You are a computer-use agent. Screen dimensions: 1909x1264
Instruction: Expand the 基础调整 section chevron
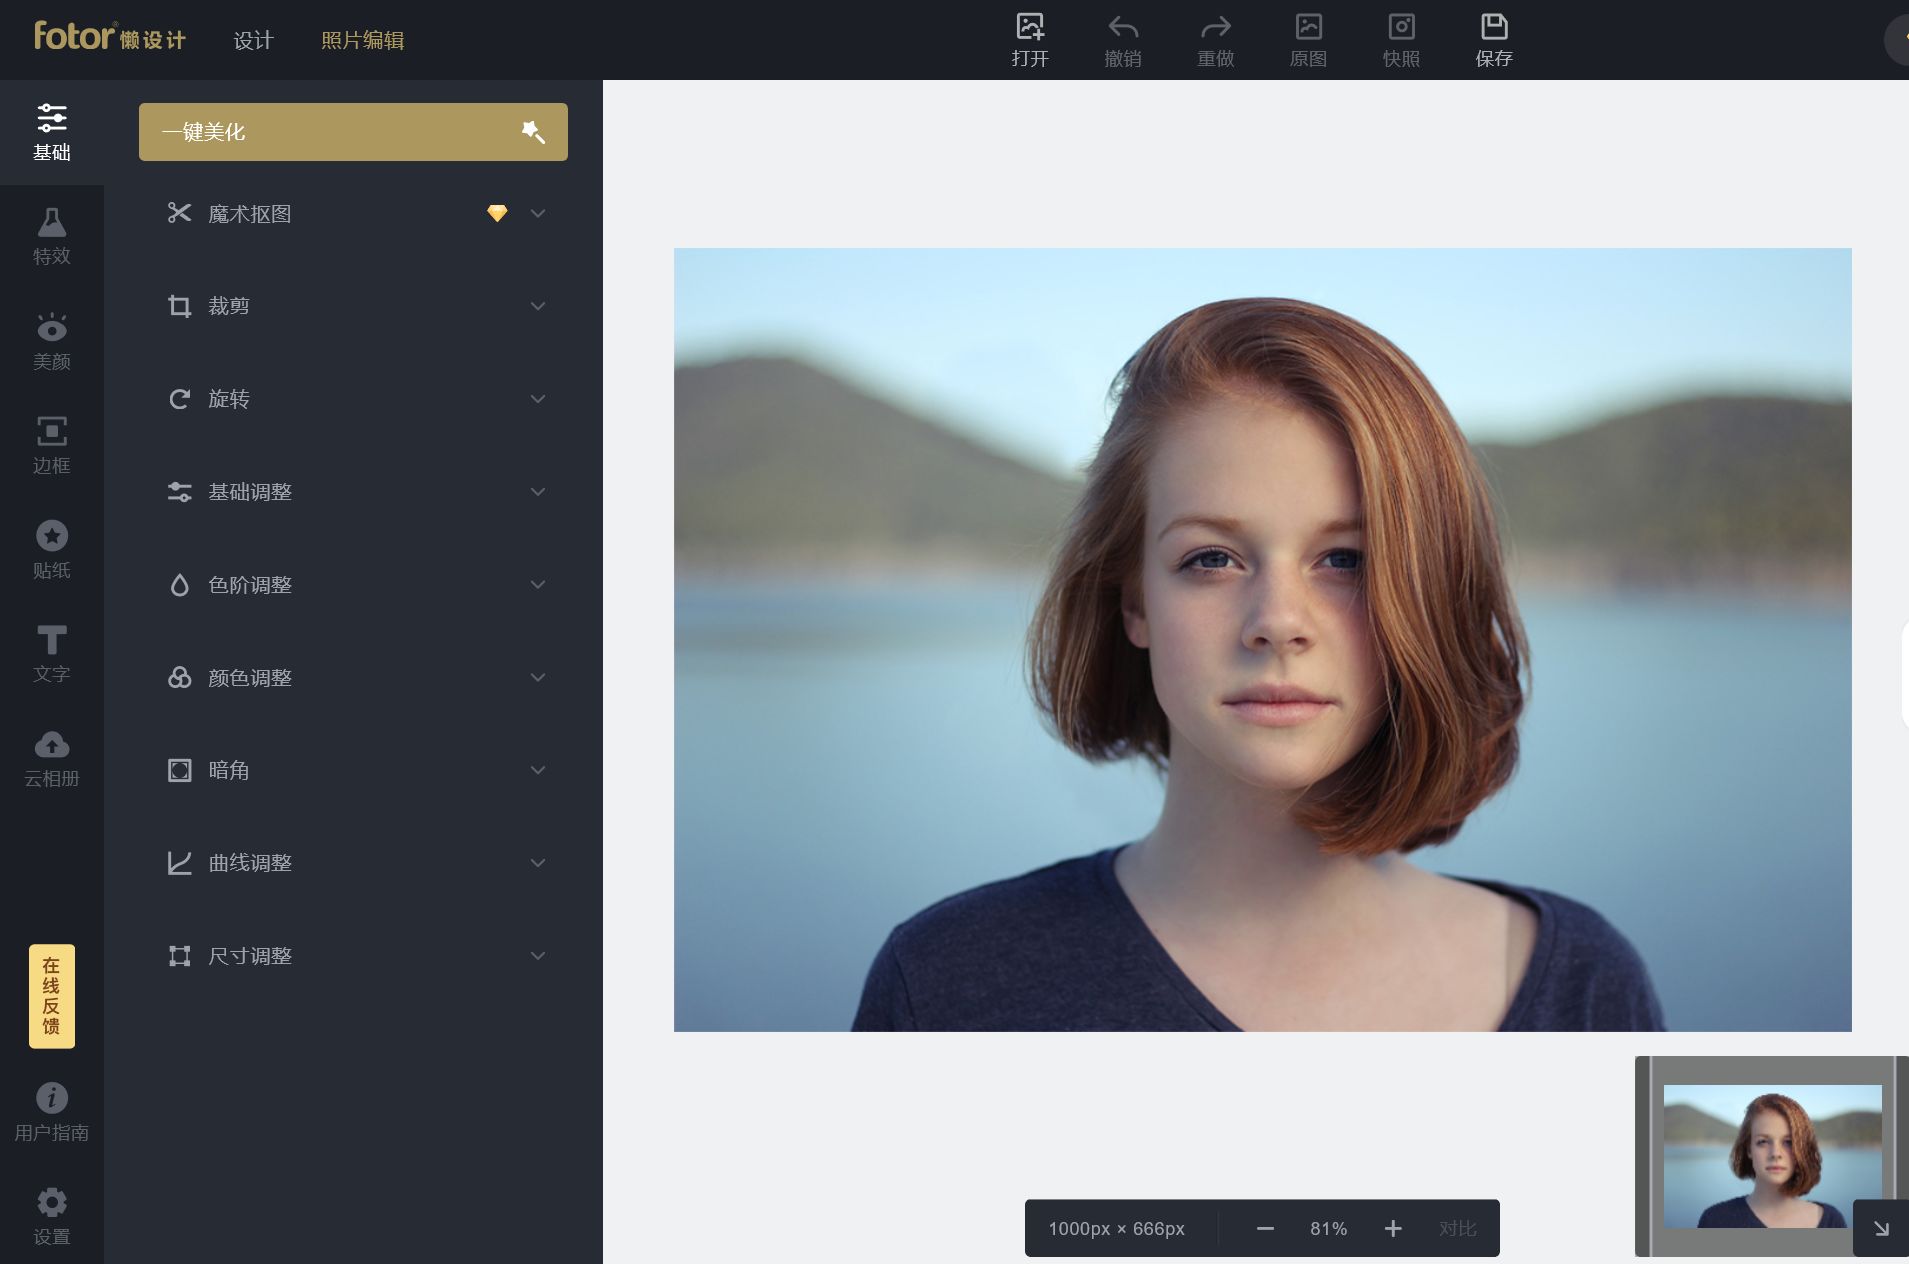538,492
